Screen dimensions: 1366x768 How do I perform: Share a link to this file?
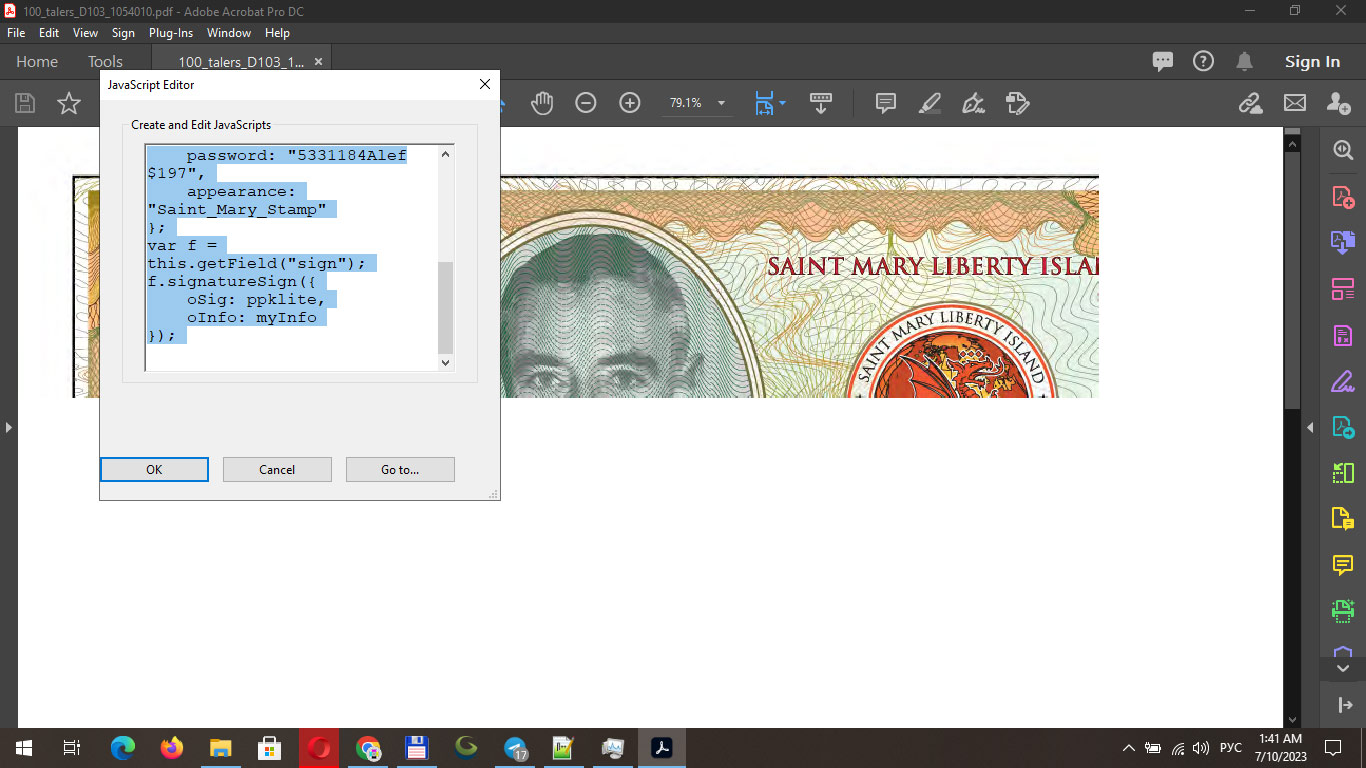click(1250, 103)
